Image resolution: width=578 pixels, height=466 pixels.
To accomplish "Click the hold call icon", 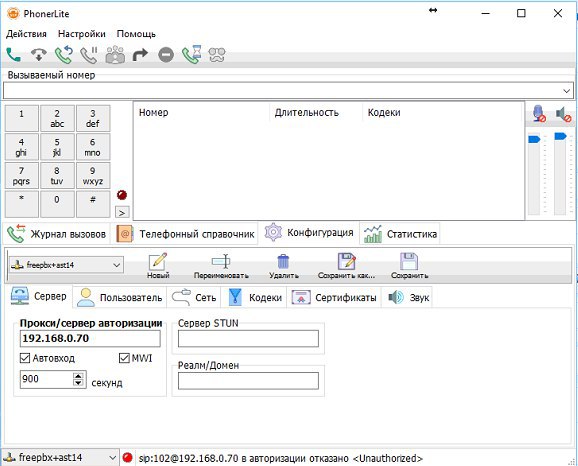I will tap(89, 55).
